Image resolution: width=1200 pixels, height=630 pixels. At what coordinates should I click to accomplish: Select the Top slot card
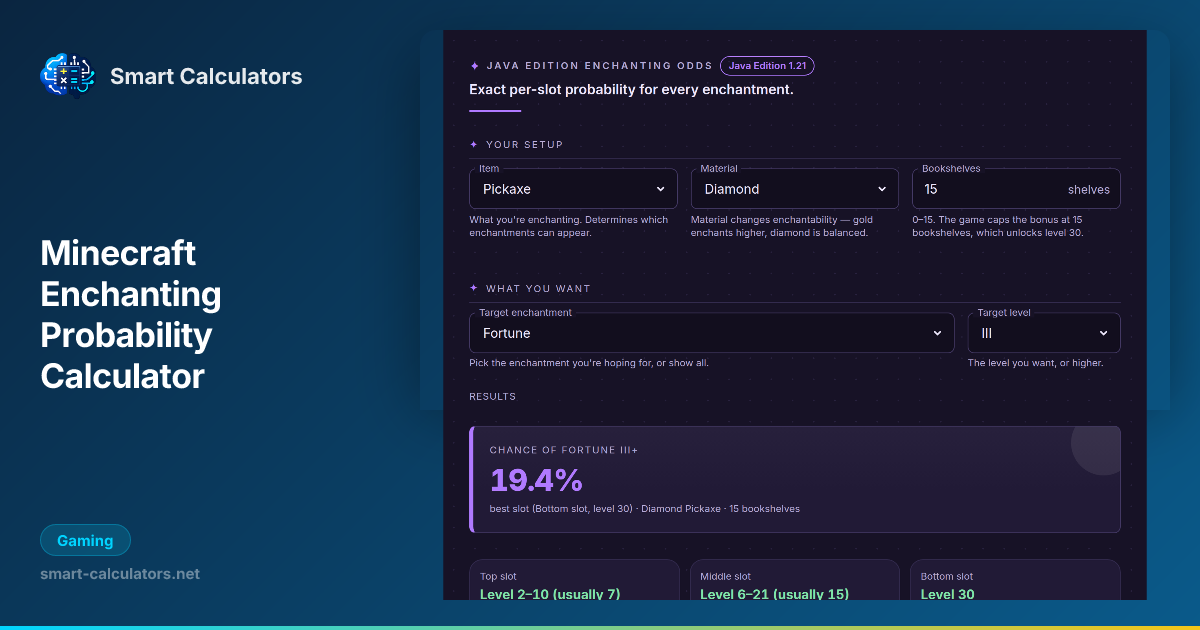pos(574,581)
